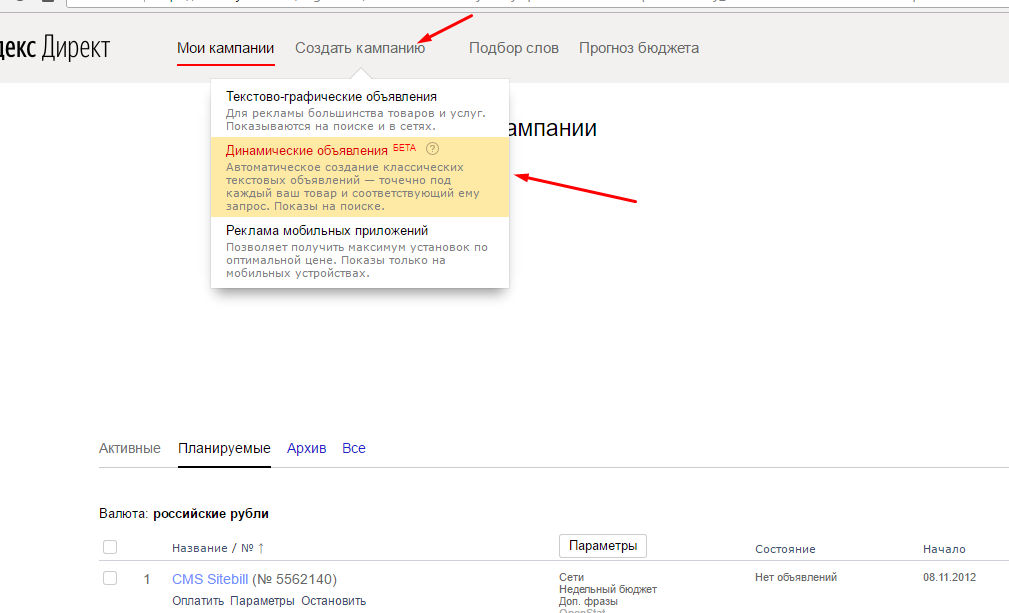
Task: Click the Параметры button in table header
Action: click(602, 545)
